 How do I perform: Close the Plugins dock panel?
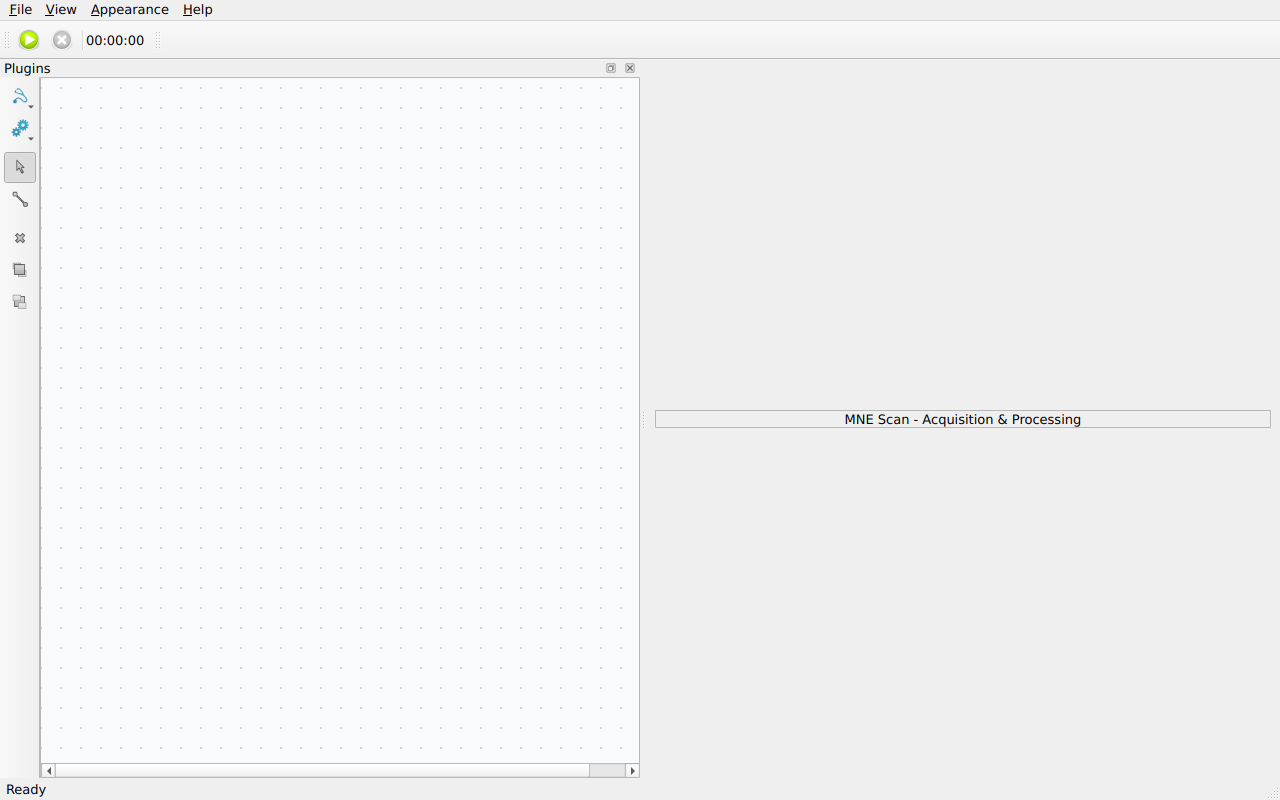coord(630,68)
